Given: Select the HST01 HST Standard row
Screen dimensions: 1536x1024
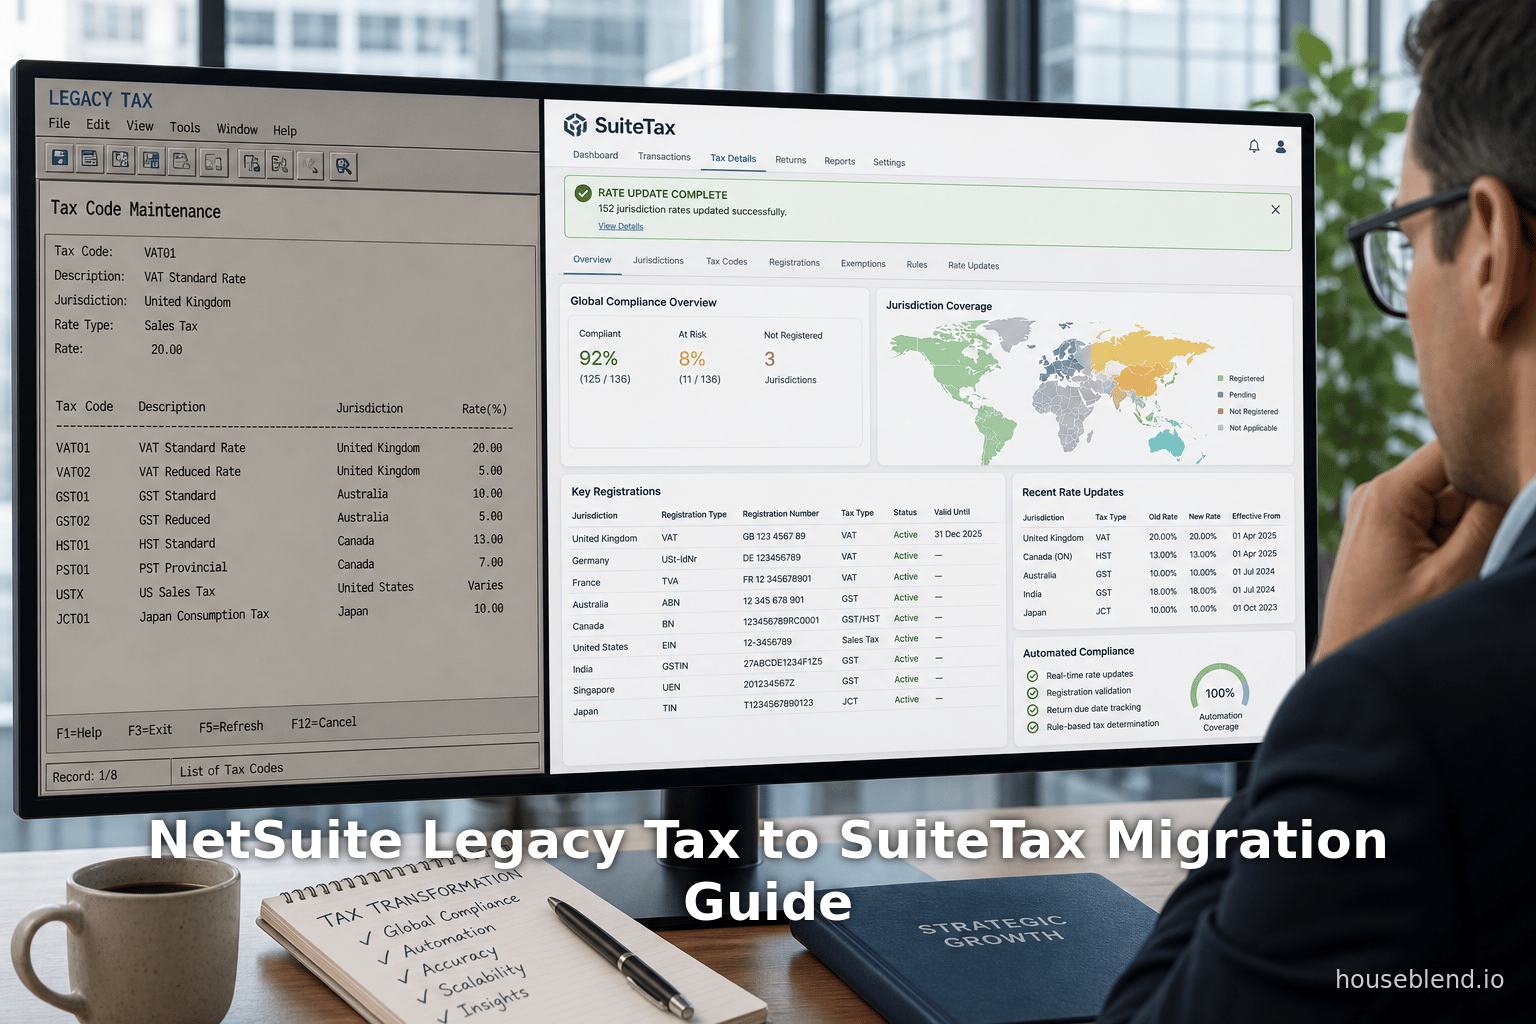Looking at the screenshot, I should (280, 543).
